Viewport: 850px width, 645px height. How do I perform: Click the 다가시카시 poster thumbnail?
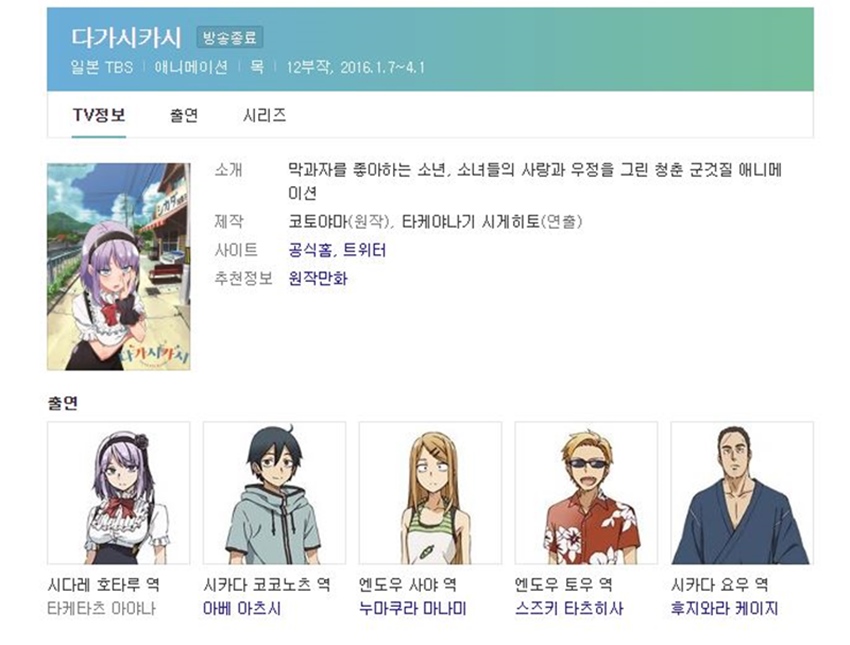pos(119,267)
